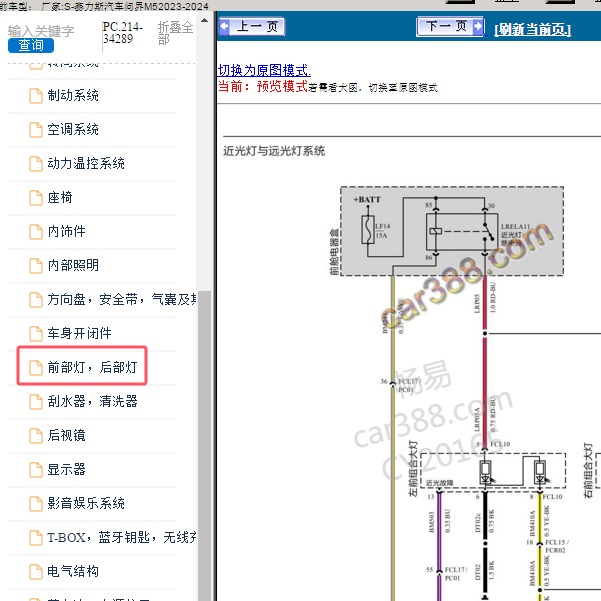The width and height of the screenshot is (601, 601).
Task: Open the 动力温控系统 tree item
Action: 86,163
